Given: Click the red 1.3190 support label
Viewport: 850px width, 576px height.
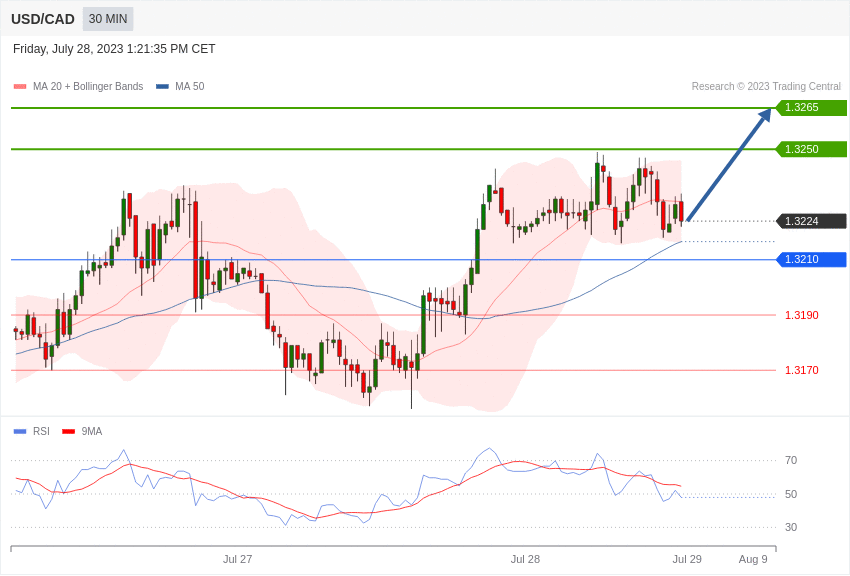Looking at the screenshot, I should 802,315.
